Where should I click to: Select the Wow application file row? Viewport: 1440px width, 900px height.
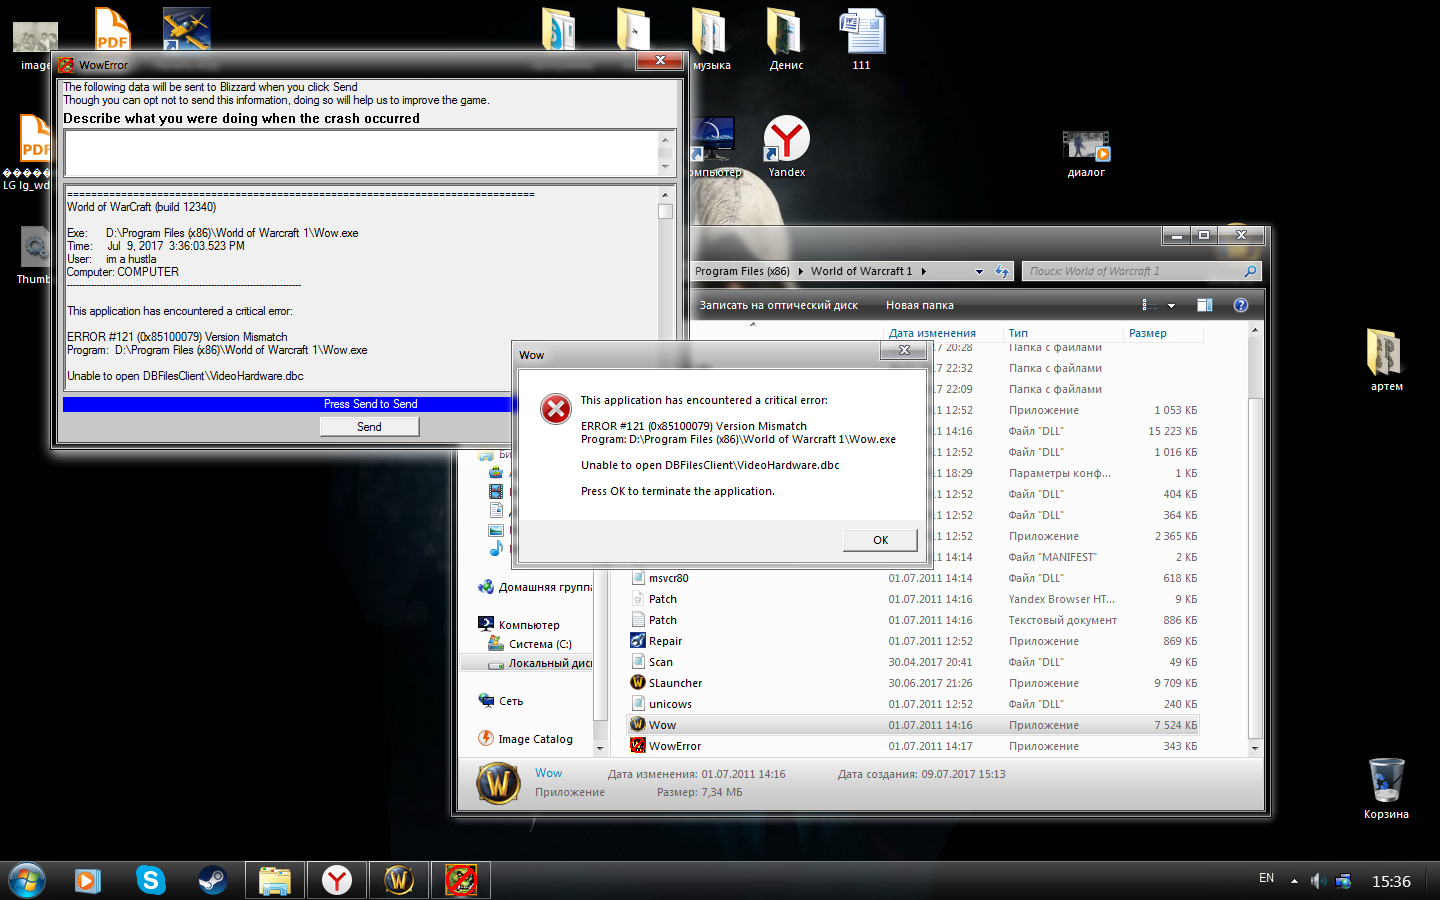coord(913,725)
